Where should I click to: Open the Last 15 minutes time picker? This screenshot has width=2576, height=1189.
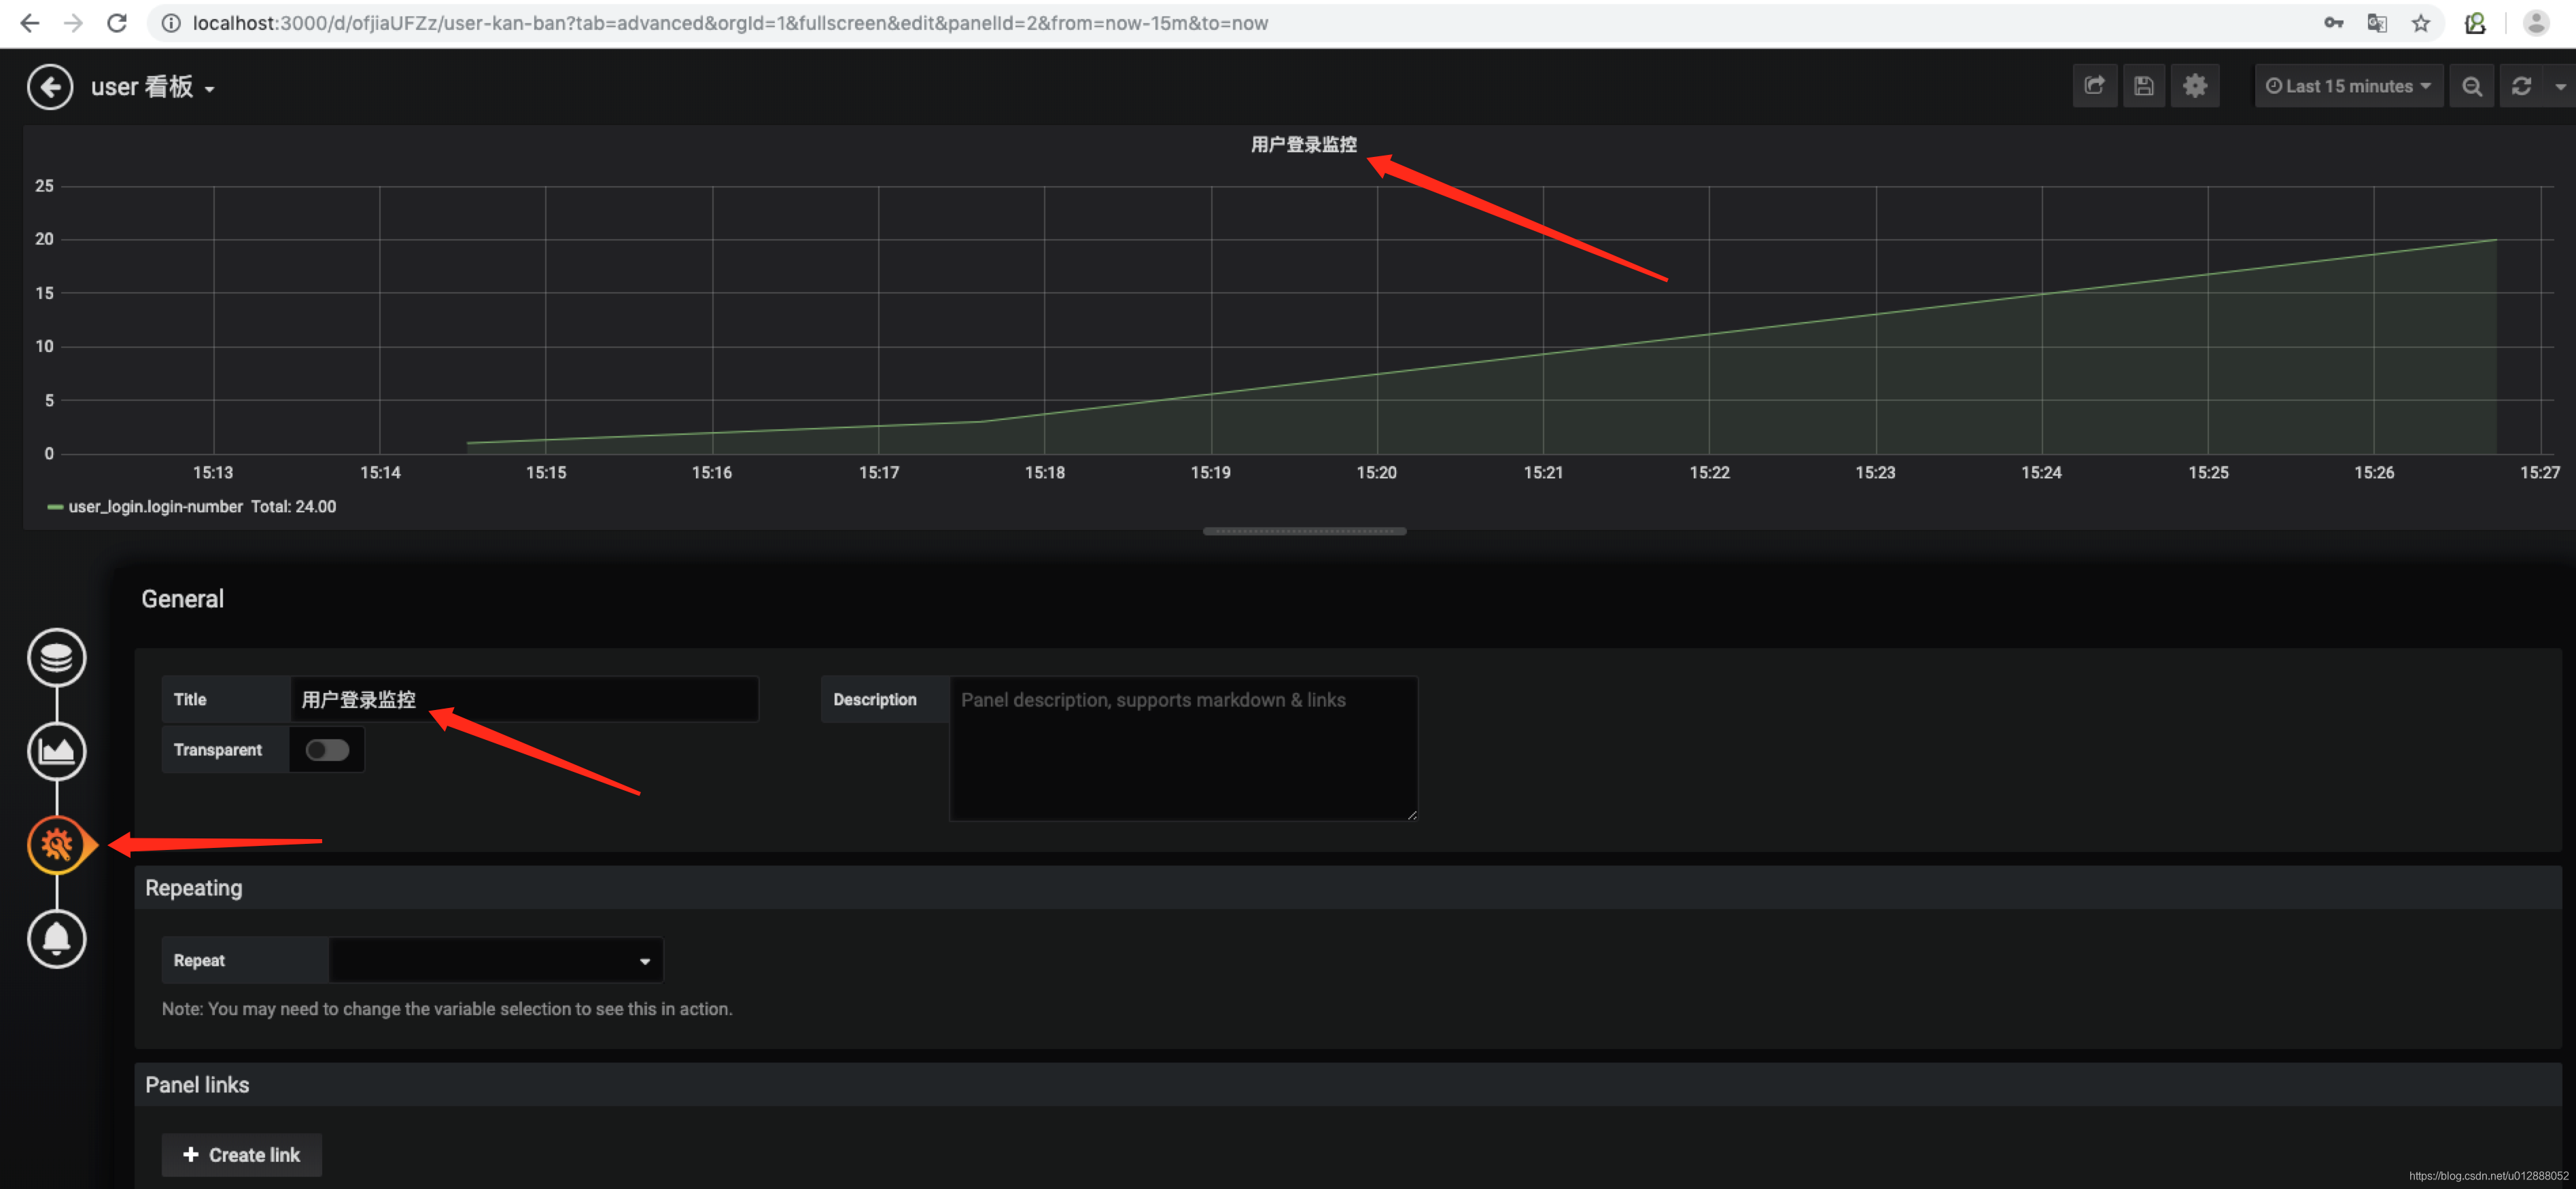[x=2348, y=86]
